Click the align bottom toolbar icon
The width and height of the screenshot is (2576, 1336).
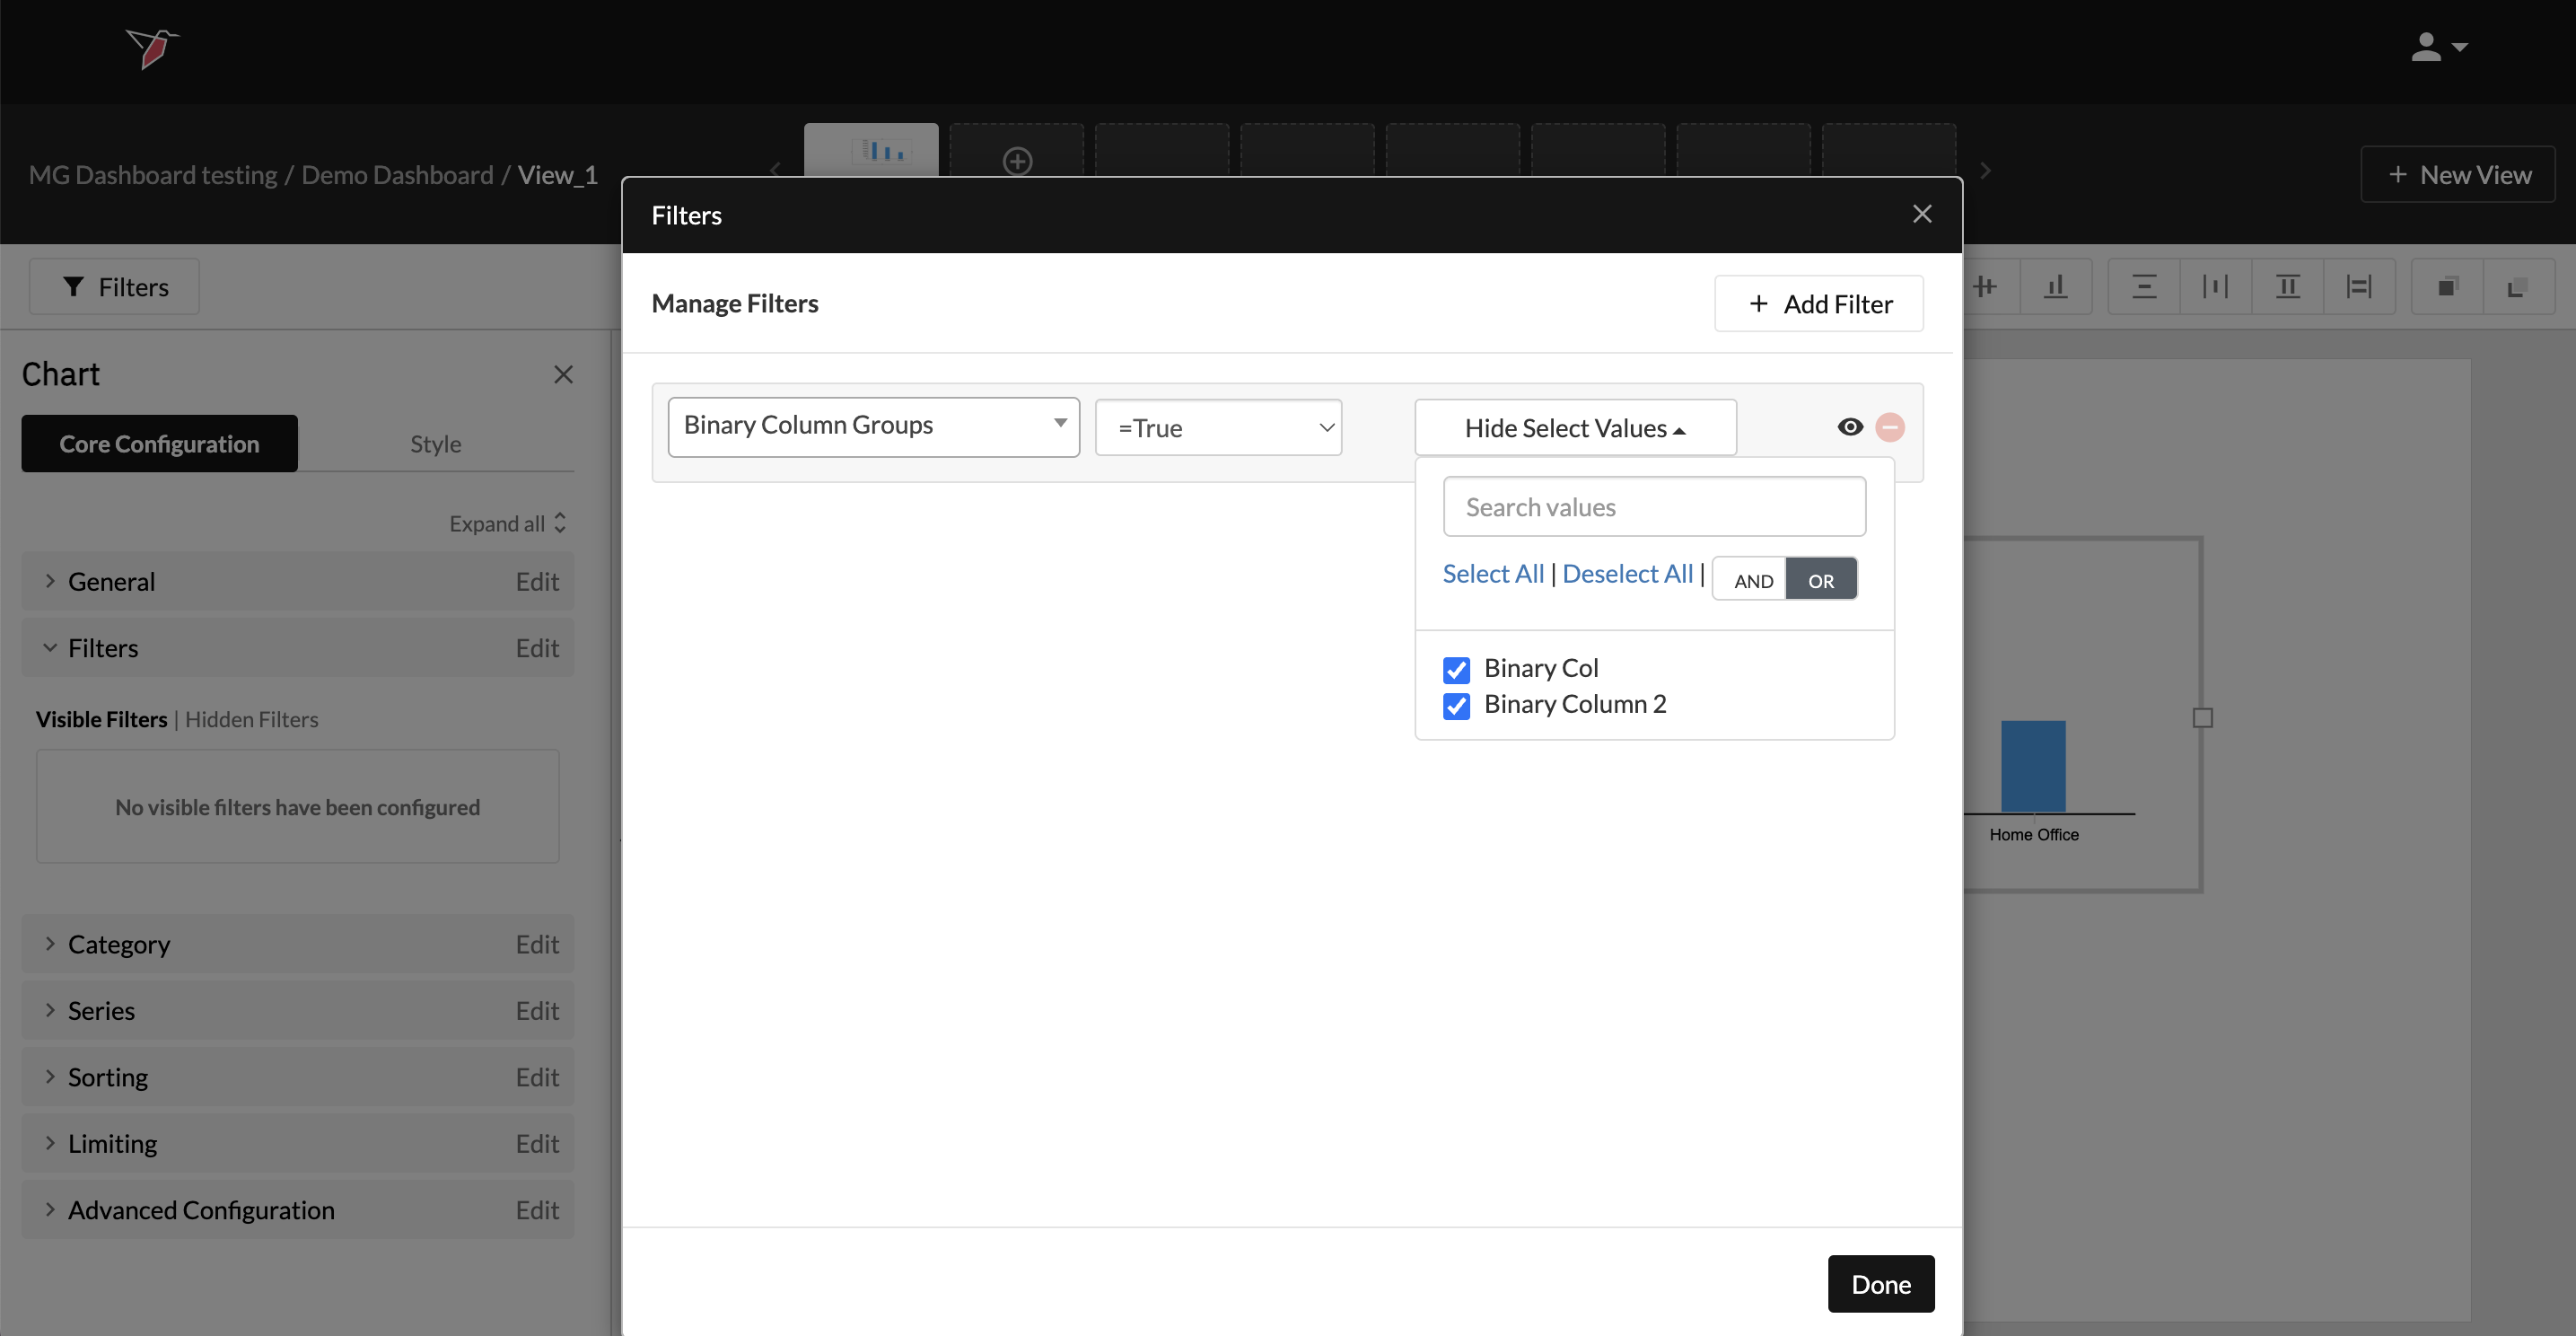[2055, 287]
